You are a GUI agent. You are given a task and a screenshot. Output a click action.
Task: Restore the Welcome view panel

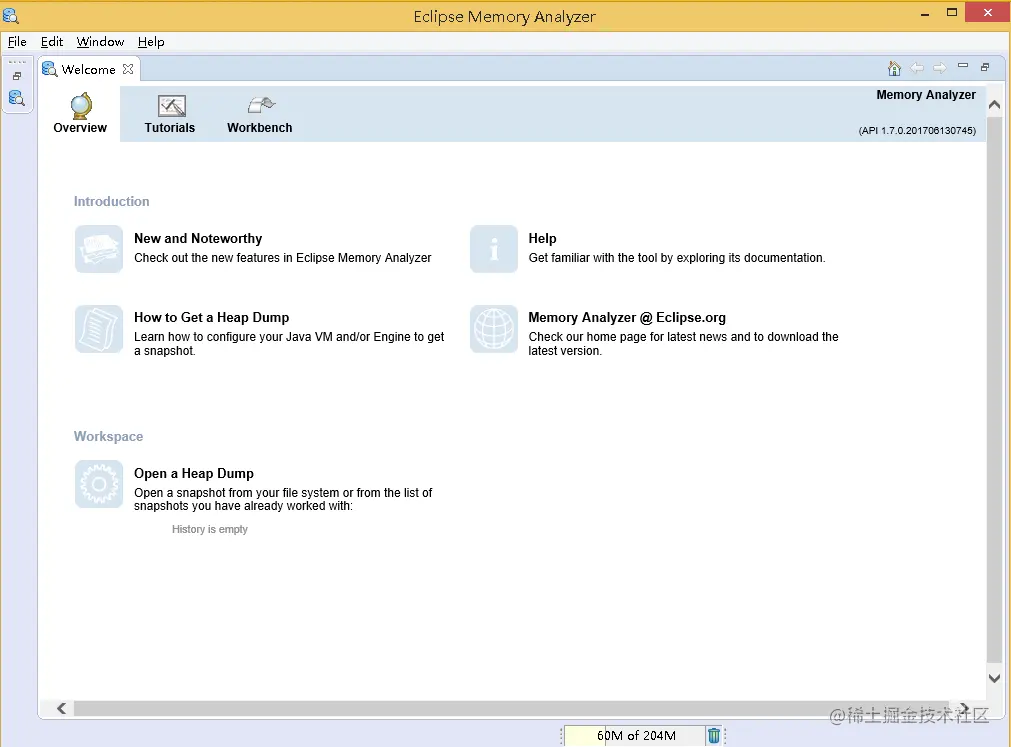[x=985, y=67]
